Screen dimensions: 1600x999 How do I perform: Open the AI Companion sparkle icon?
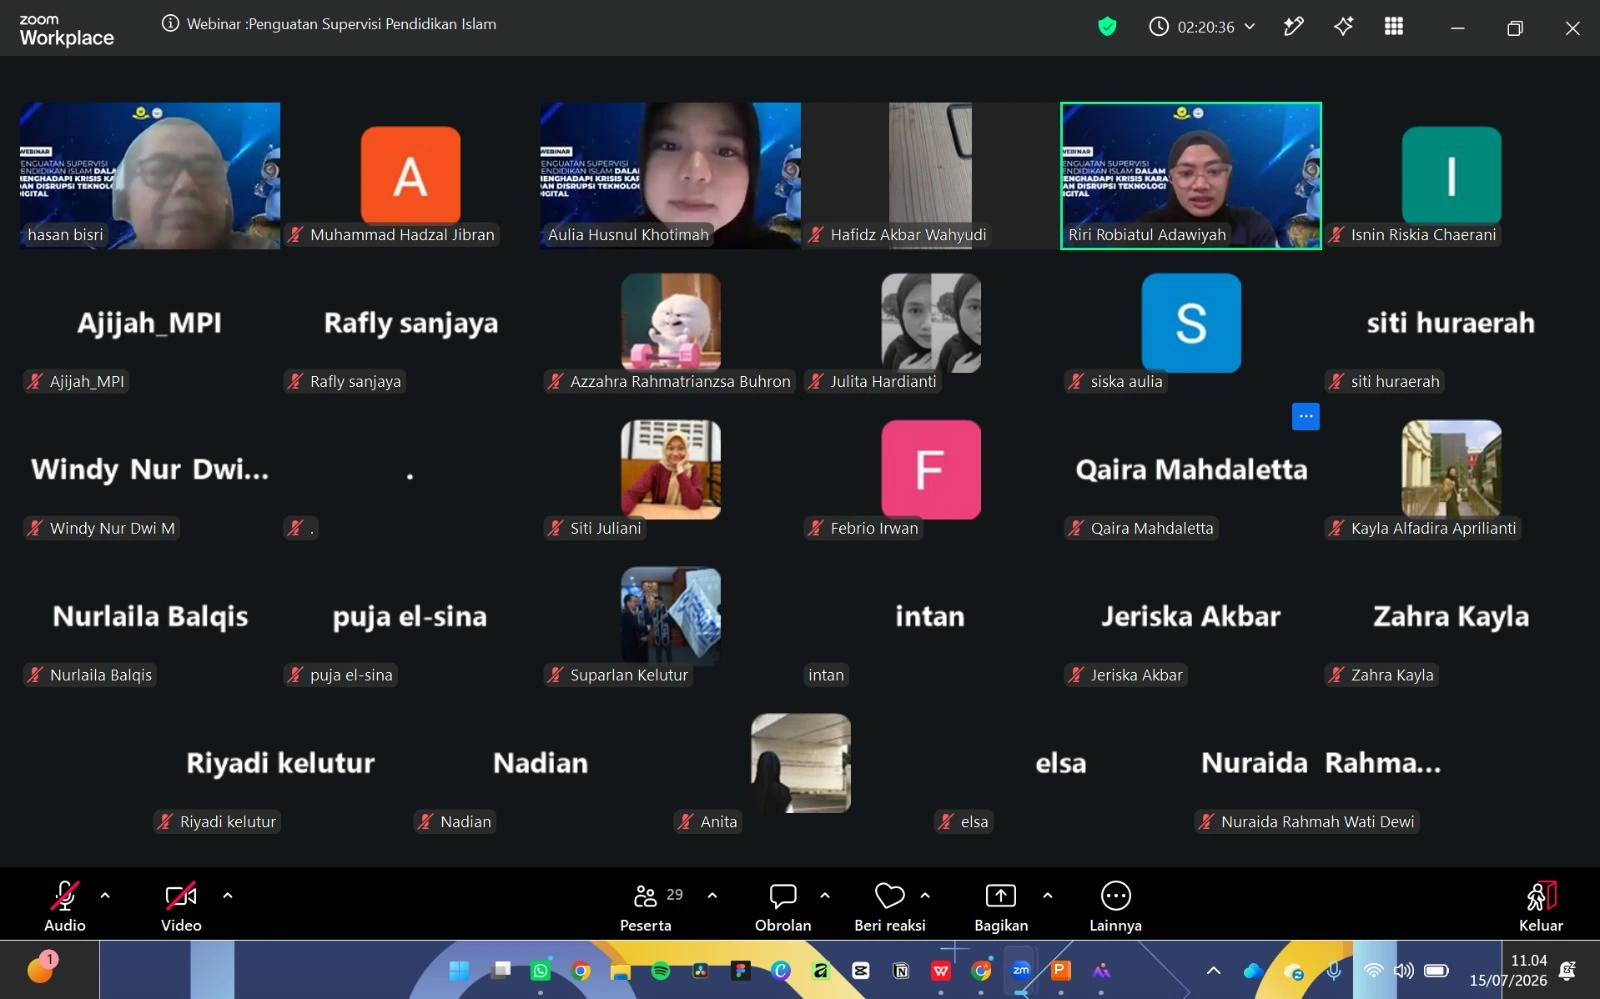1343,27
